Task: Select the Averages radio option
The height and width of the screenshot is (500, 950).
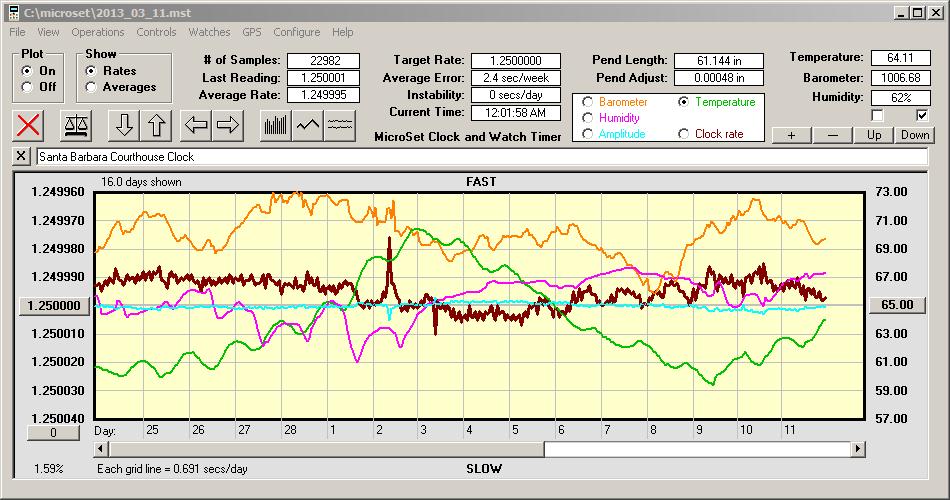Action: [92, 87]
